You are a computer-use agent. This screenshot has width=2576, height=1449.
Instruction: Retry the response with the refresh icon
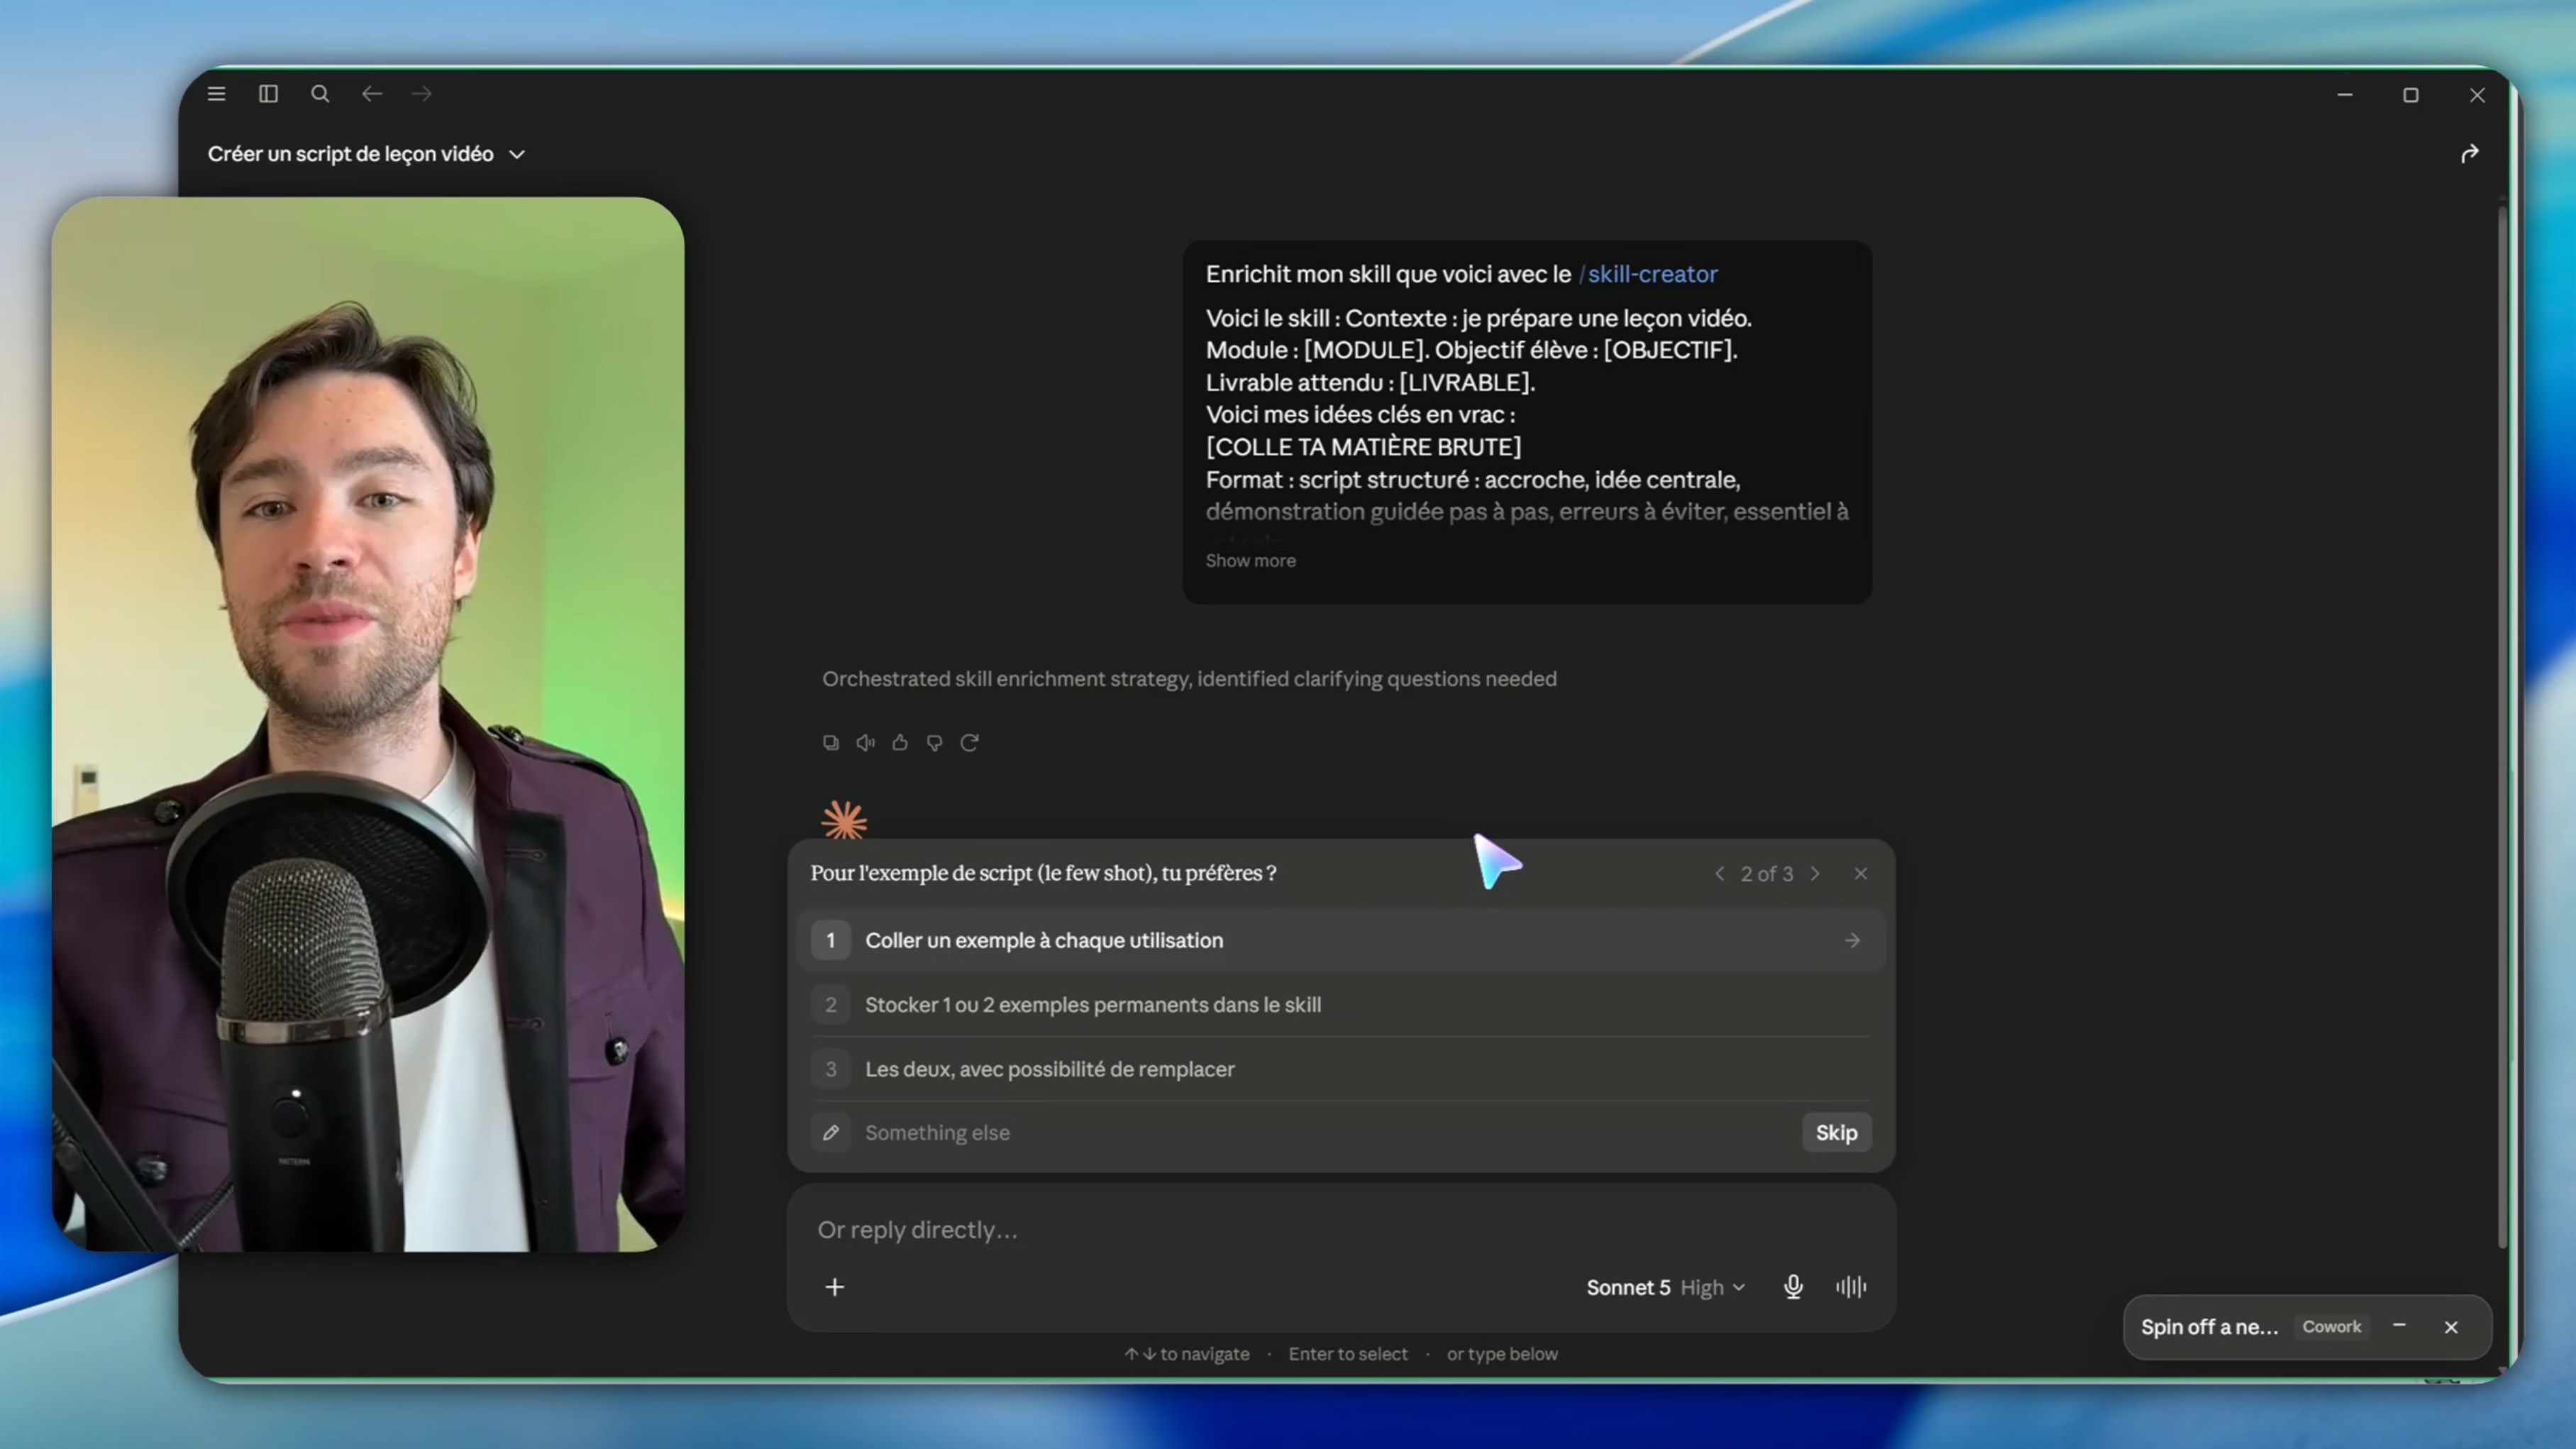point(969,743)
